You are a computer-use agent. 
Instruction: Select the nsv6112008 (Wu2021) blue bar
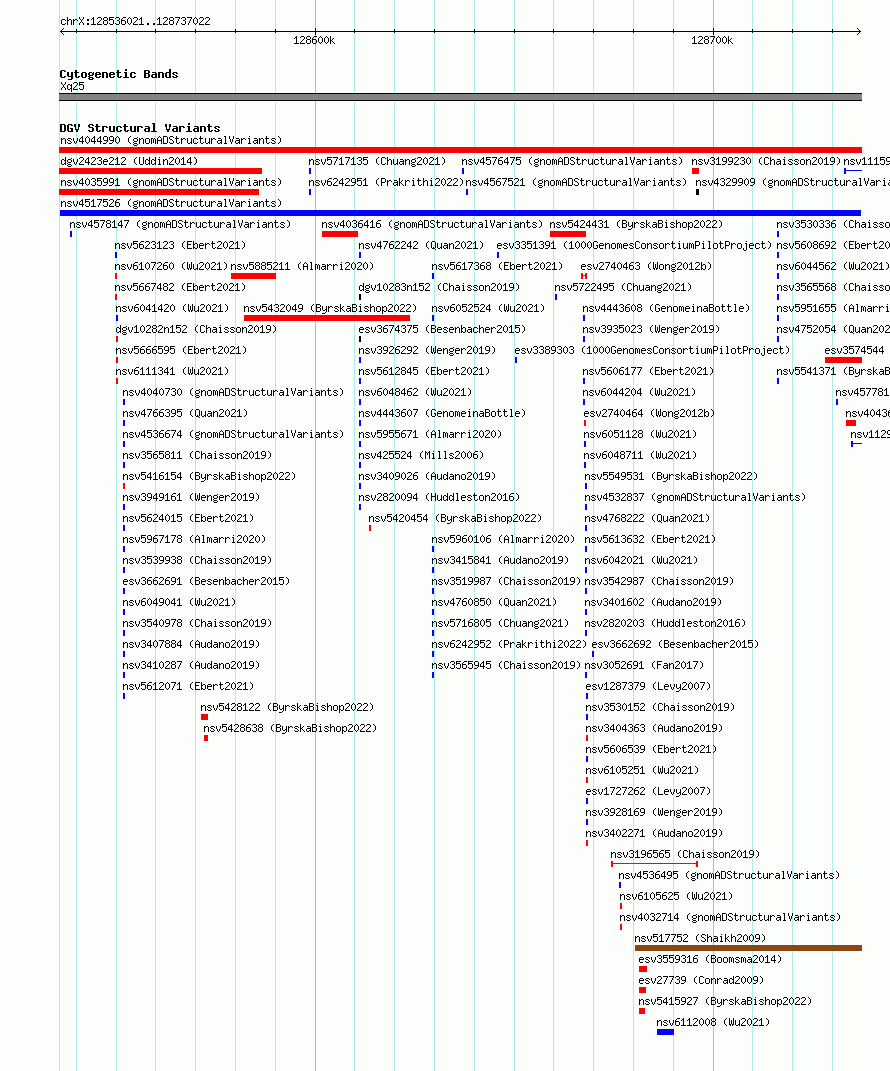[x=665, y=1032]
